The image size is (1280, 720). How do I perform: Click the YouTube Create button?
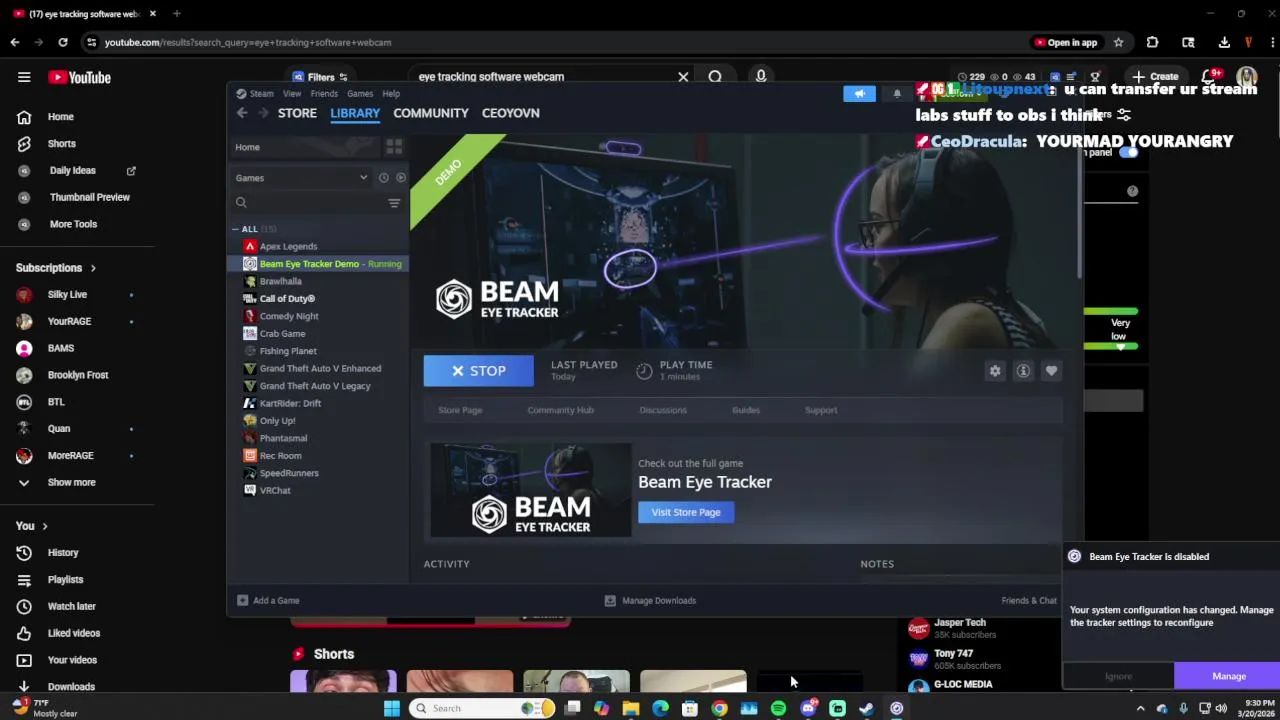point(1155,77)
